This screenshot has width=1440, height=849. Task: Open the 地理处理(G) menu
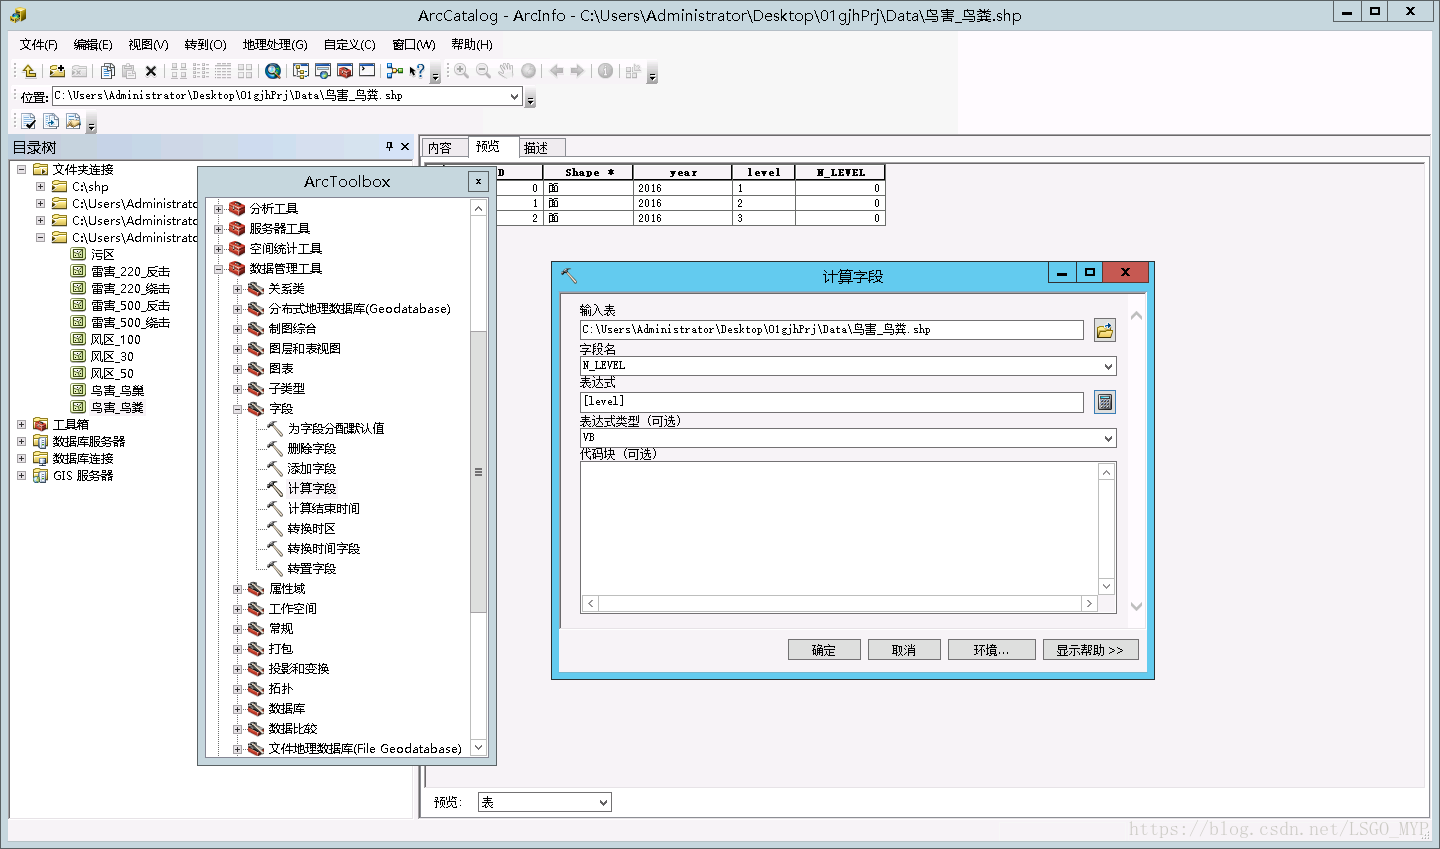click(275, 44)
